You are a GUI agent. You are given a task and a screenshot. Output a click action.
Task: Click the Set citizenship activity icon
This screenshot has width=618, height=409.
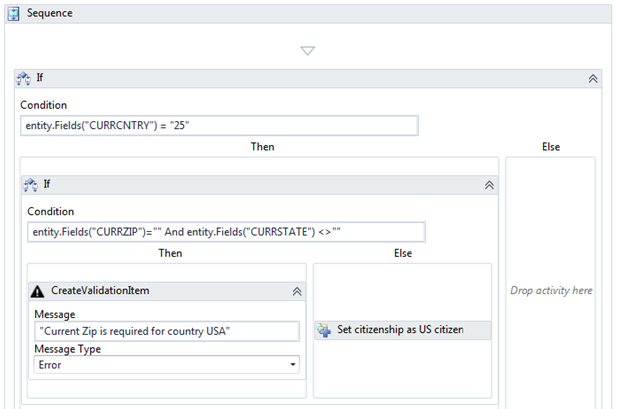tap(325, 330)
